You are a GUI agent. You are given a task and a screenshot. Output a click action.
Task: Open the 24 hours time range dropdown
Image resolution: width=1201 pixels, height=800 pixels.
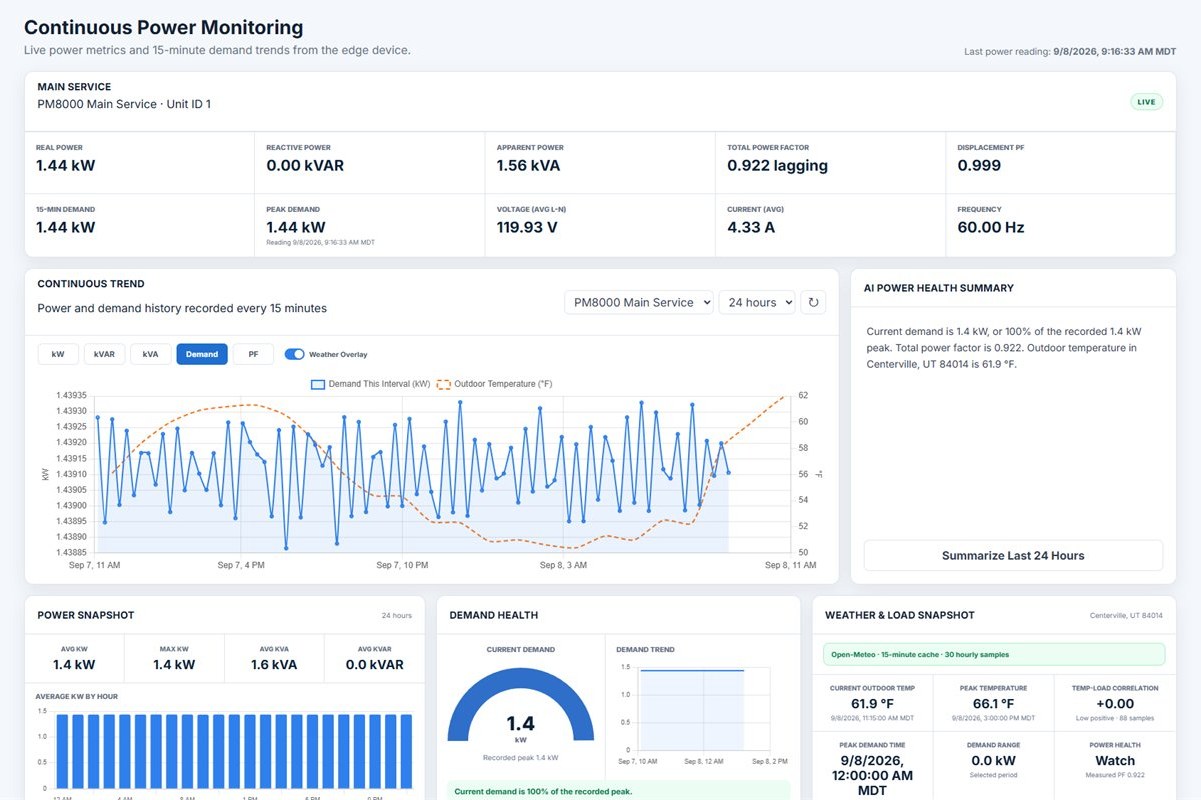tap(756, 302)
